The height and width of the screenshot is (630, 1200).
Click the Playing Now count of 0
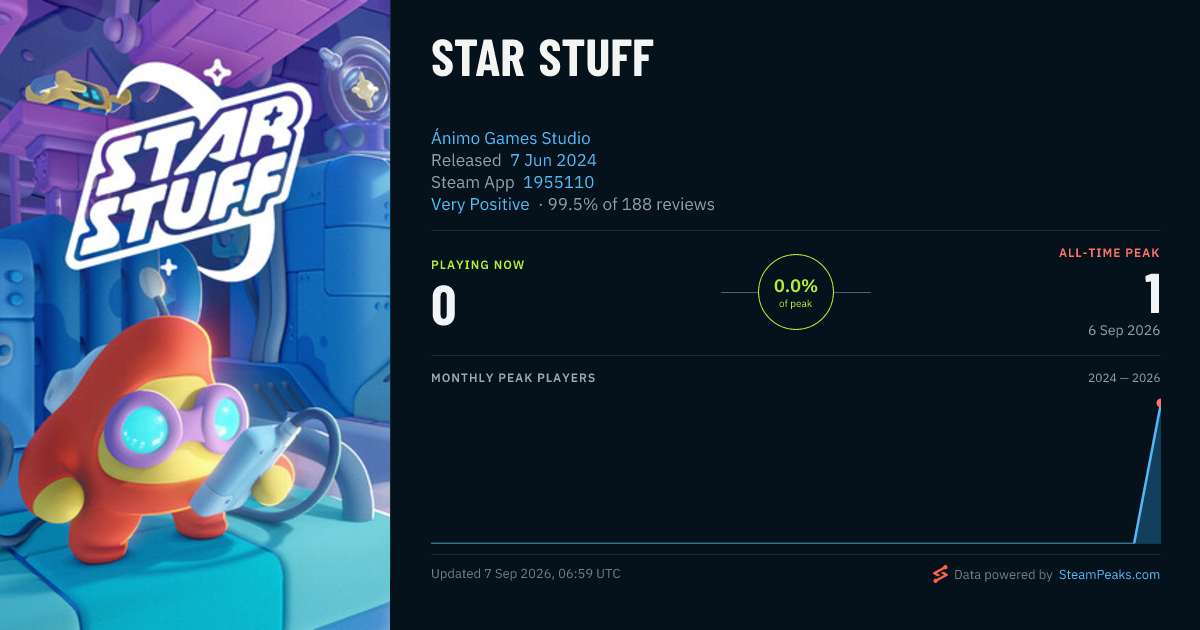click(x=443, y=306)
